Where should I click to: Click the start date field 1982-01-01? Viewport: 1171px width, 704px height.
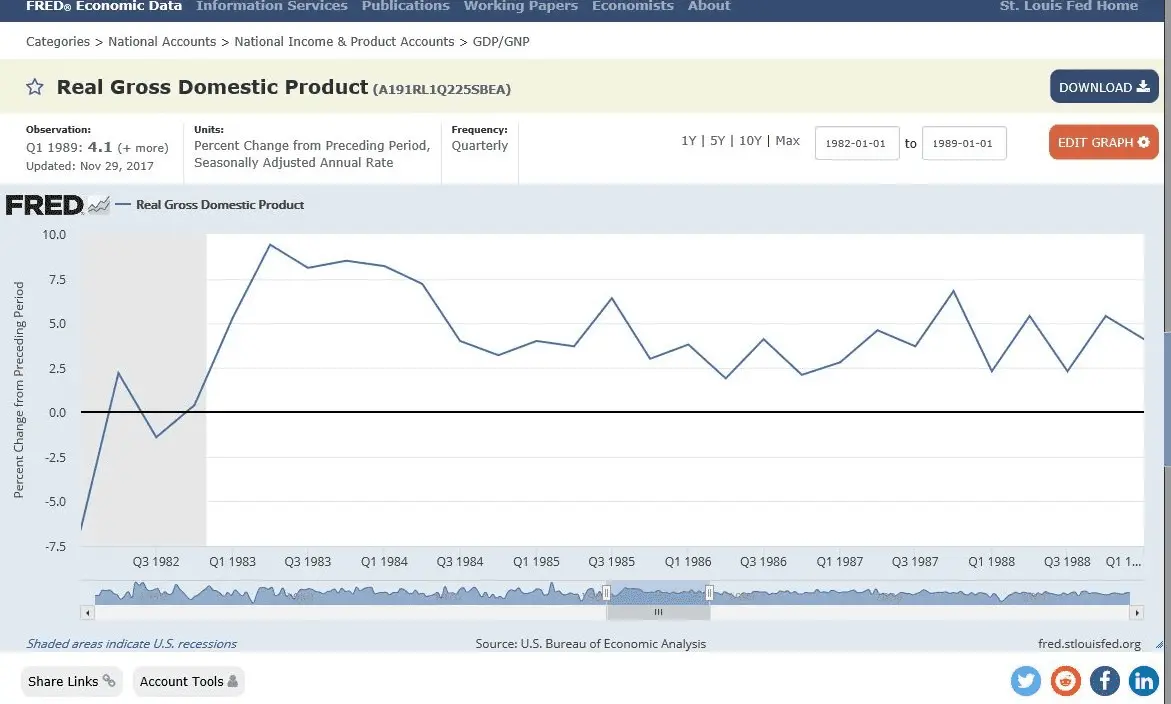(x=857, y=143)
